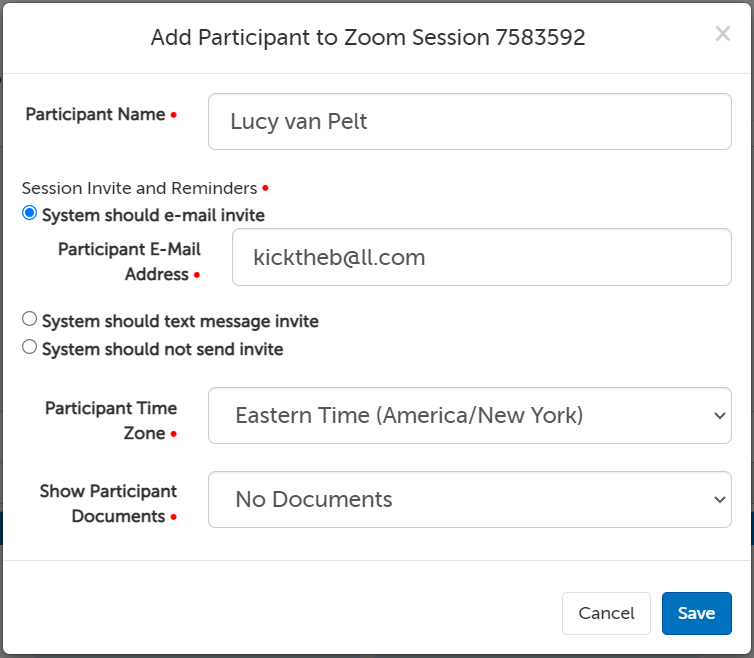Click the 'System should not send invite' label
The height and width of the screenshot is (658, 754).
(162, 349)
